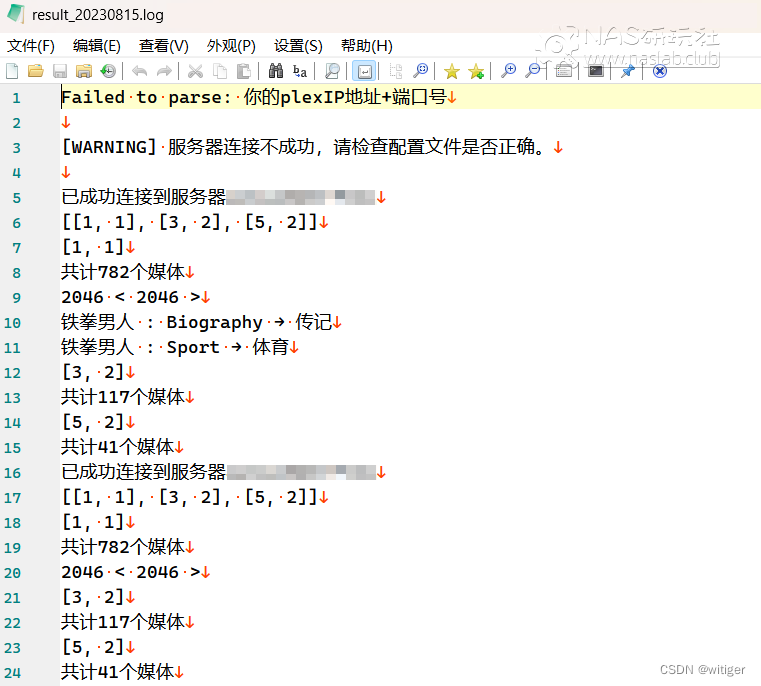This screenshot has width=761, height=686.
Task: Open the 文件(F) menu
Action: 31,46
